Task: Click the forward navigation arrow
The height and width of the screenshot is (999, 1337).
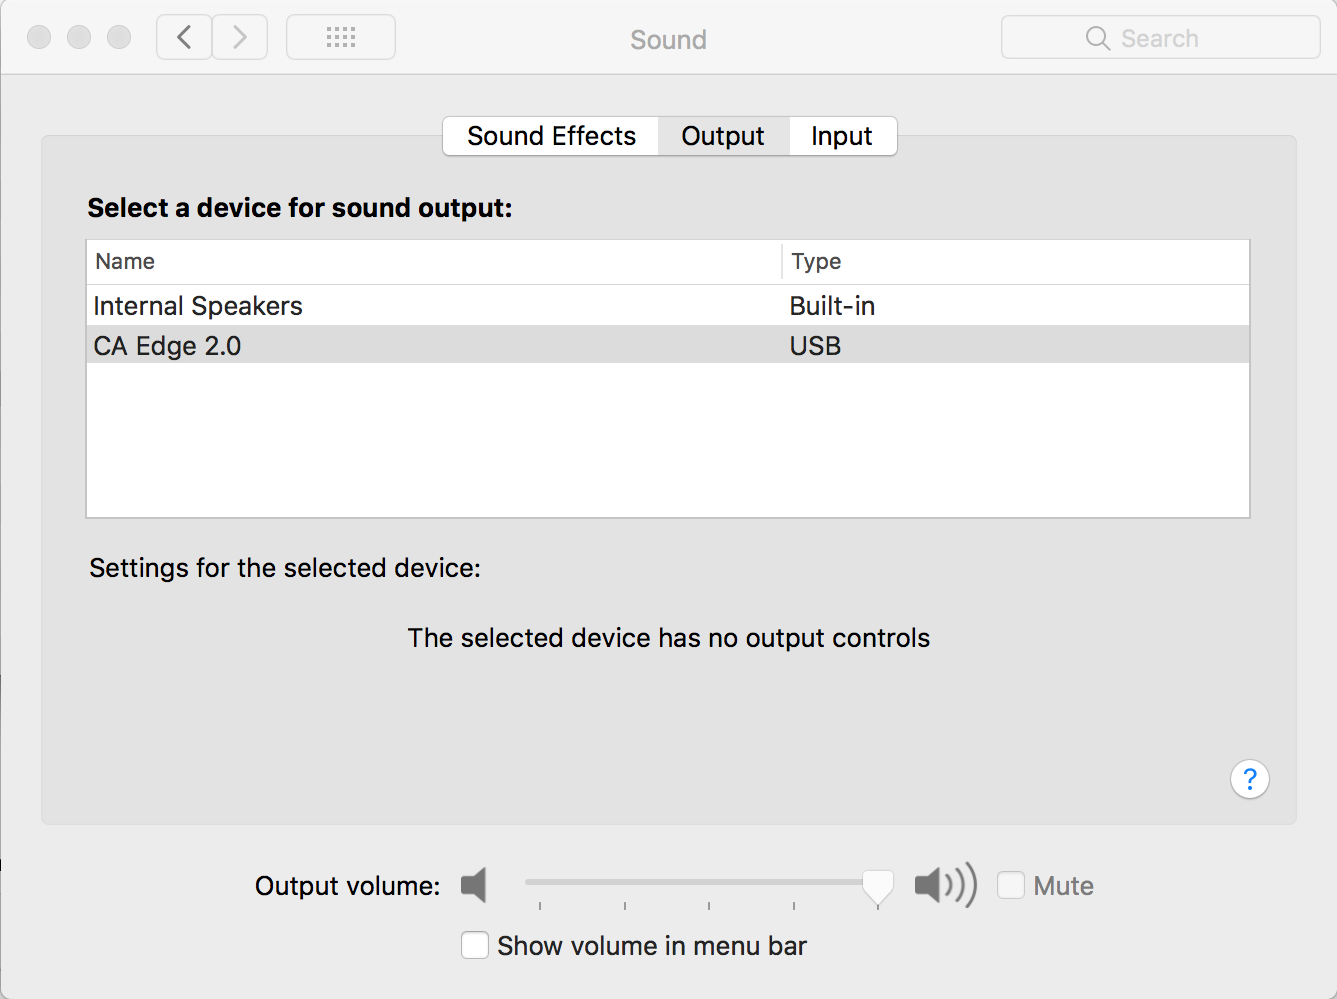Action: 240,38
